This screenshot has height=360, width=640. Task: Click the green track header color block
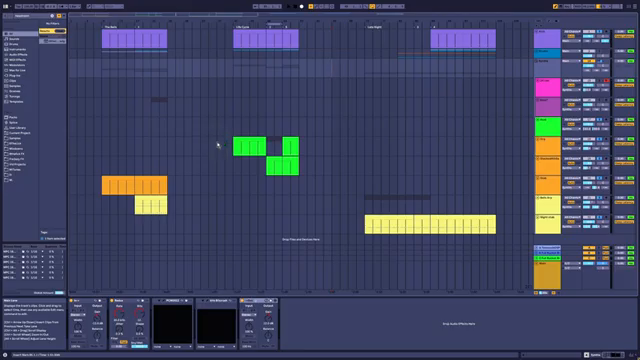[x=547, y=127]
